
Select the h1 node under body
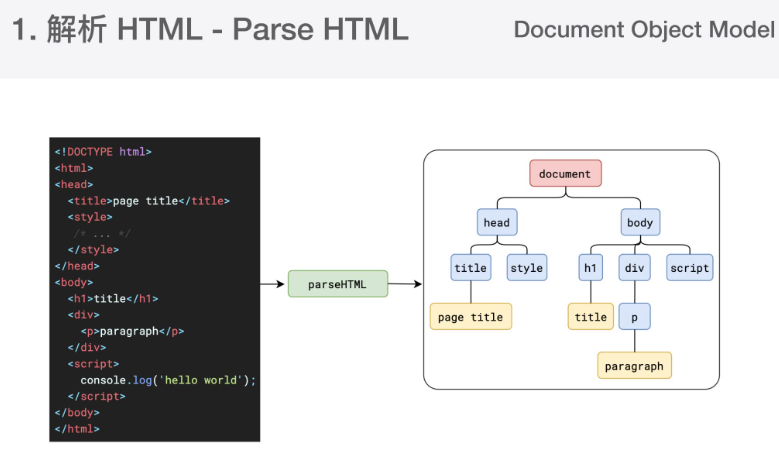tap(590, 268)
